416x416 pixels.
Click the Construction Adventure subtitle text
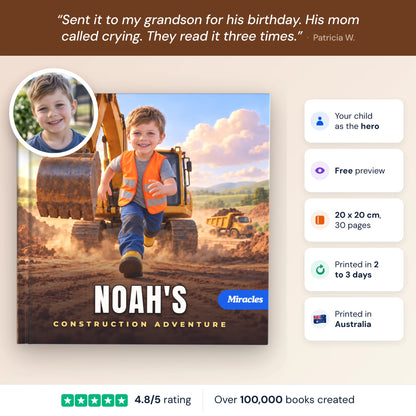click(x=140, y=324)
